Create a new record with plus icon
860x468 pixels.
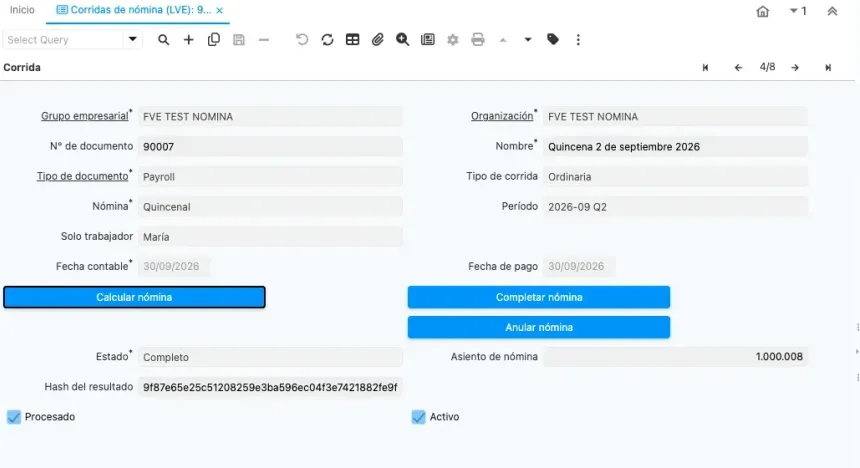coord(188,40)
